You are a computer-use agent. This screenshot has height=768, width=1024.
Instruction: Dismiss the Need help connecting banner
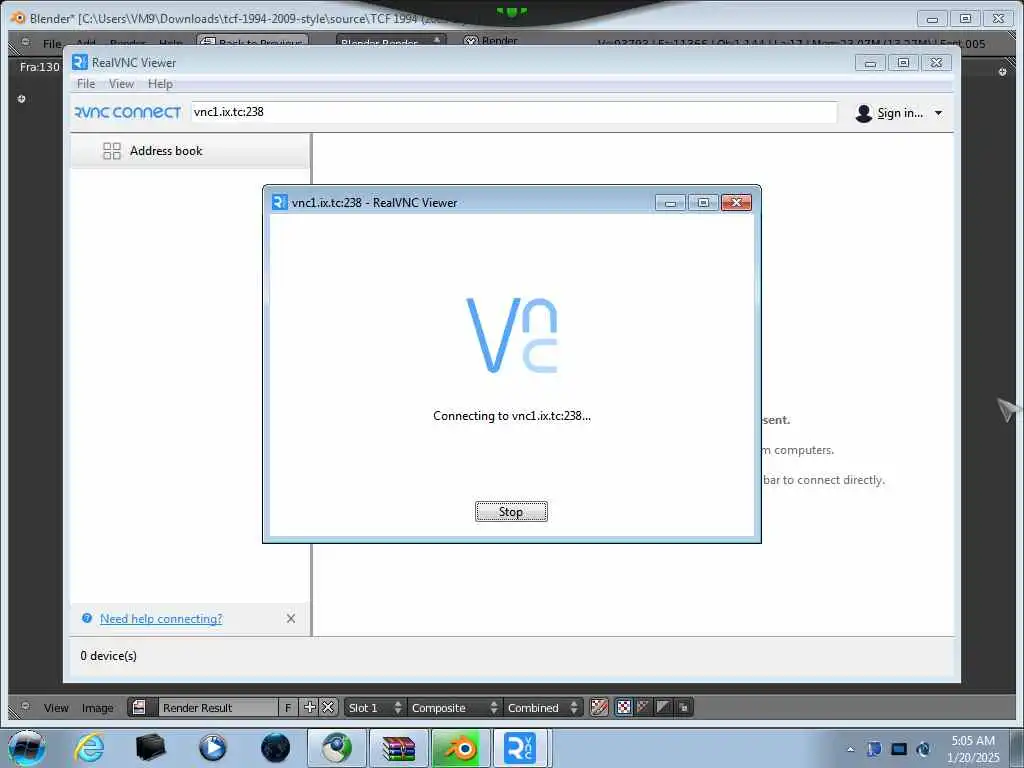[x=291, y=618]
